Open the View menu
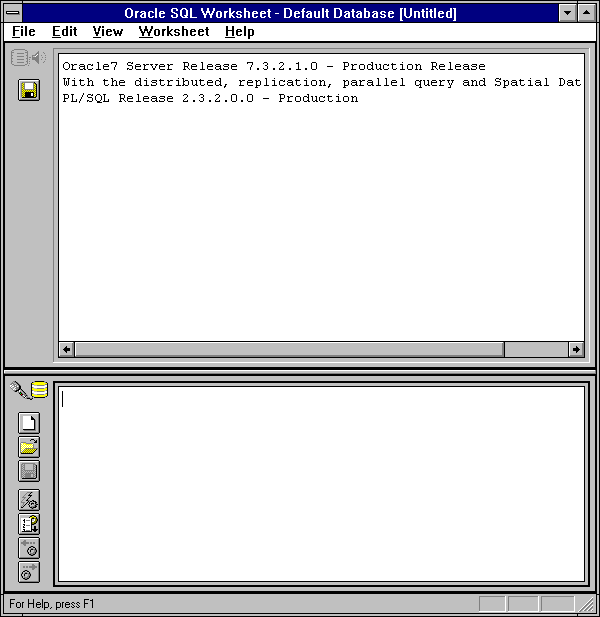The height and width of the screenshot is (617, 600). 107,32
